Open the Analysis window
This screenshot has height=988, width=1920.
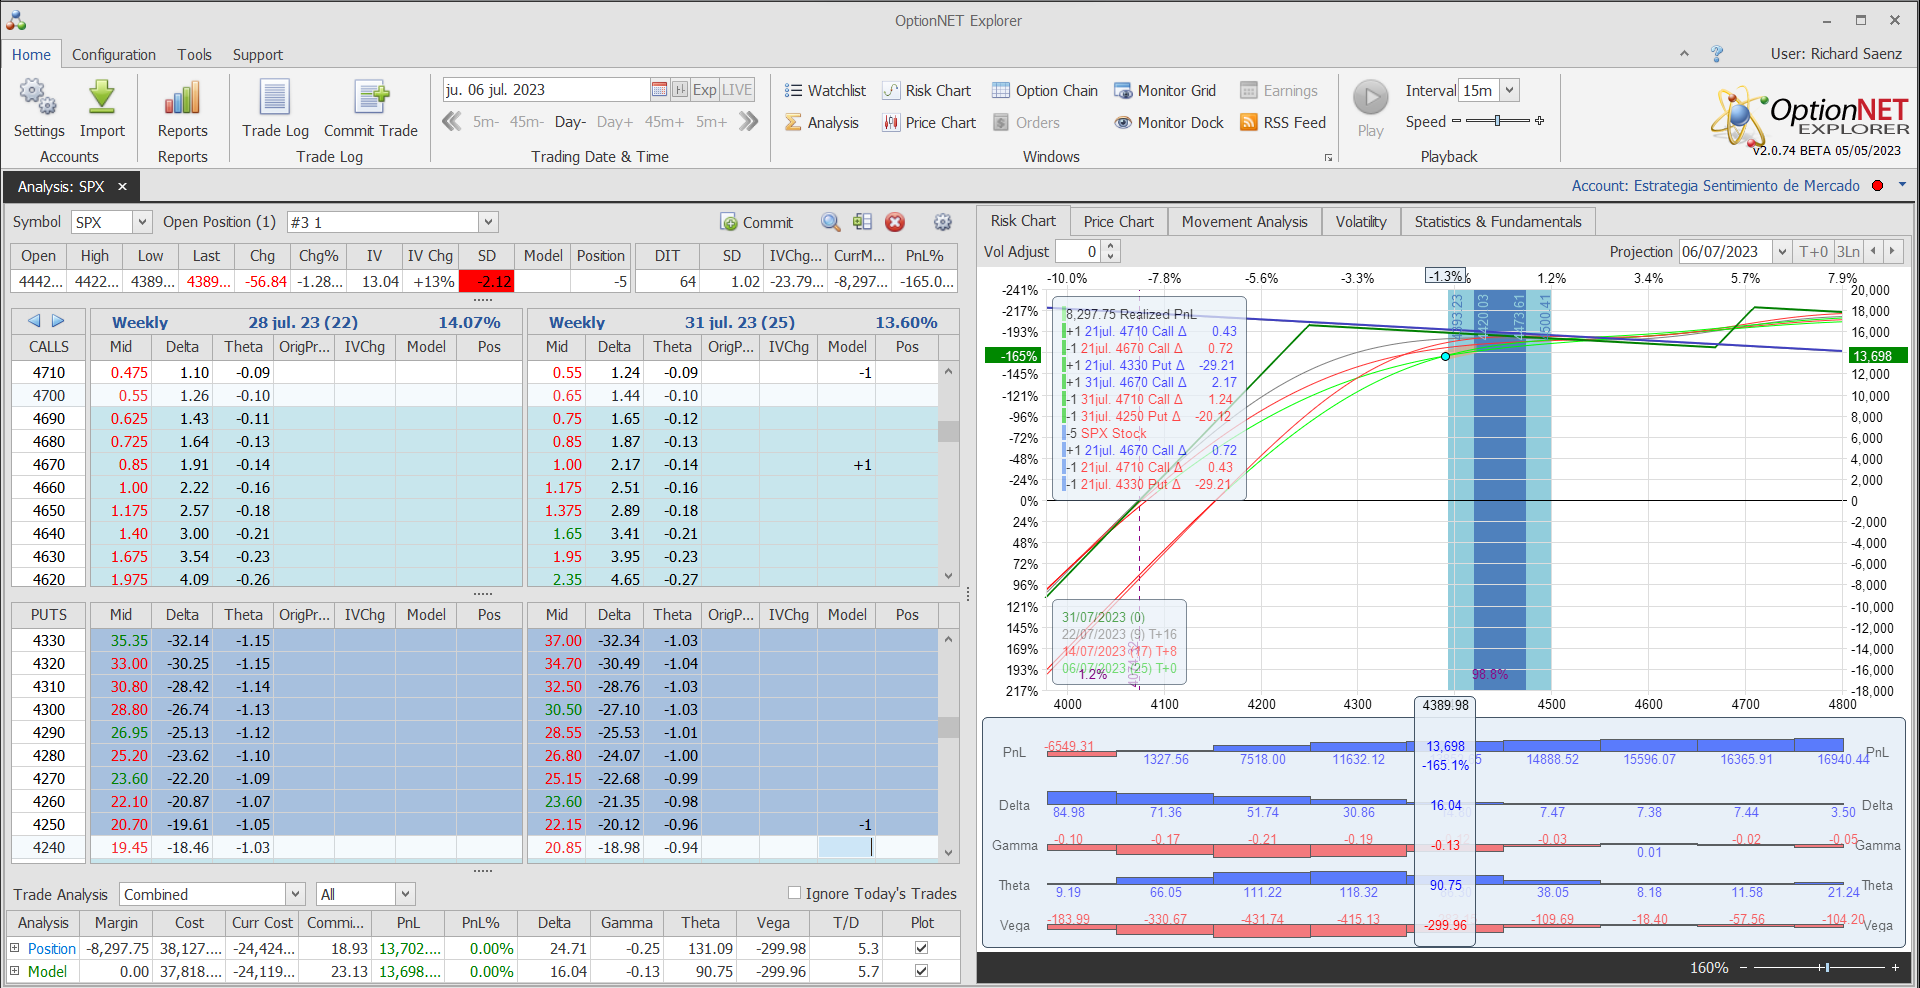(822, 122)
